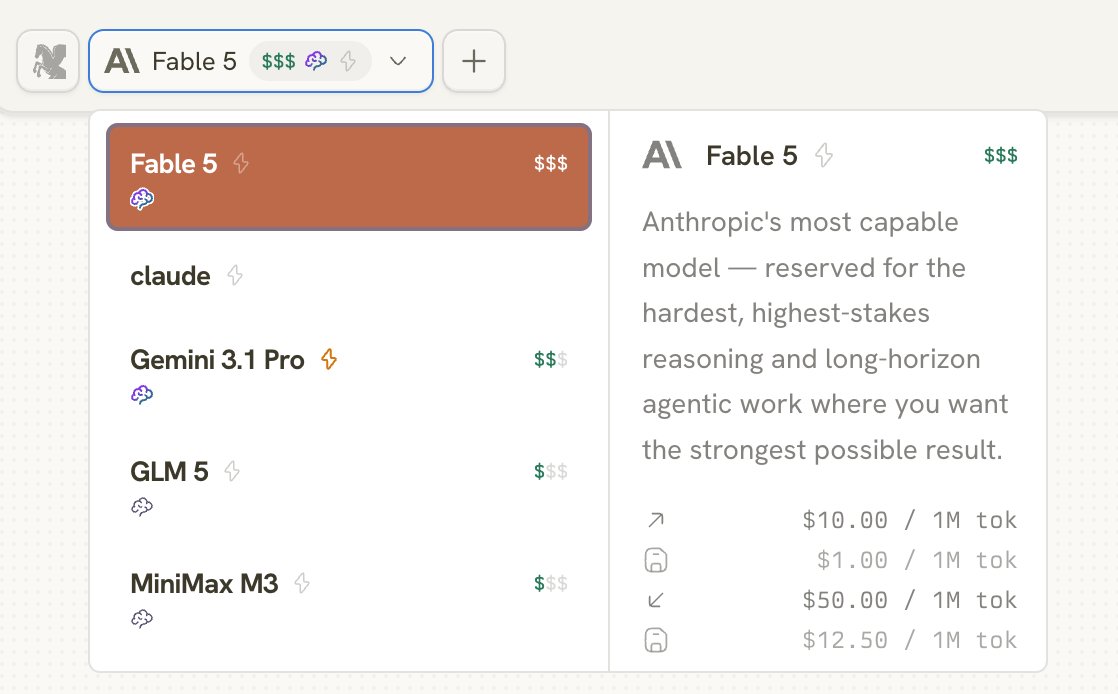1118x694 pixels.
Task: Click orange lightning icon beside Gemini 3.1 Pro
Action: [329, 359]
